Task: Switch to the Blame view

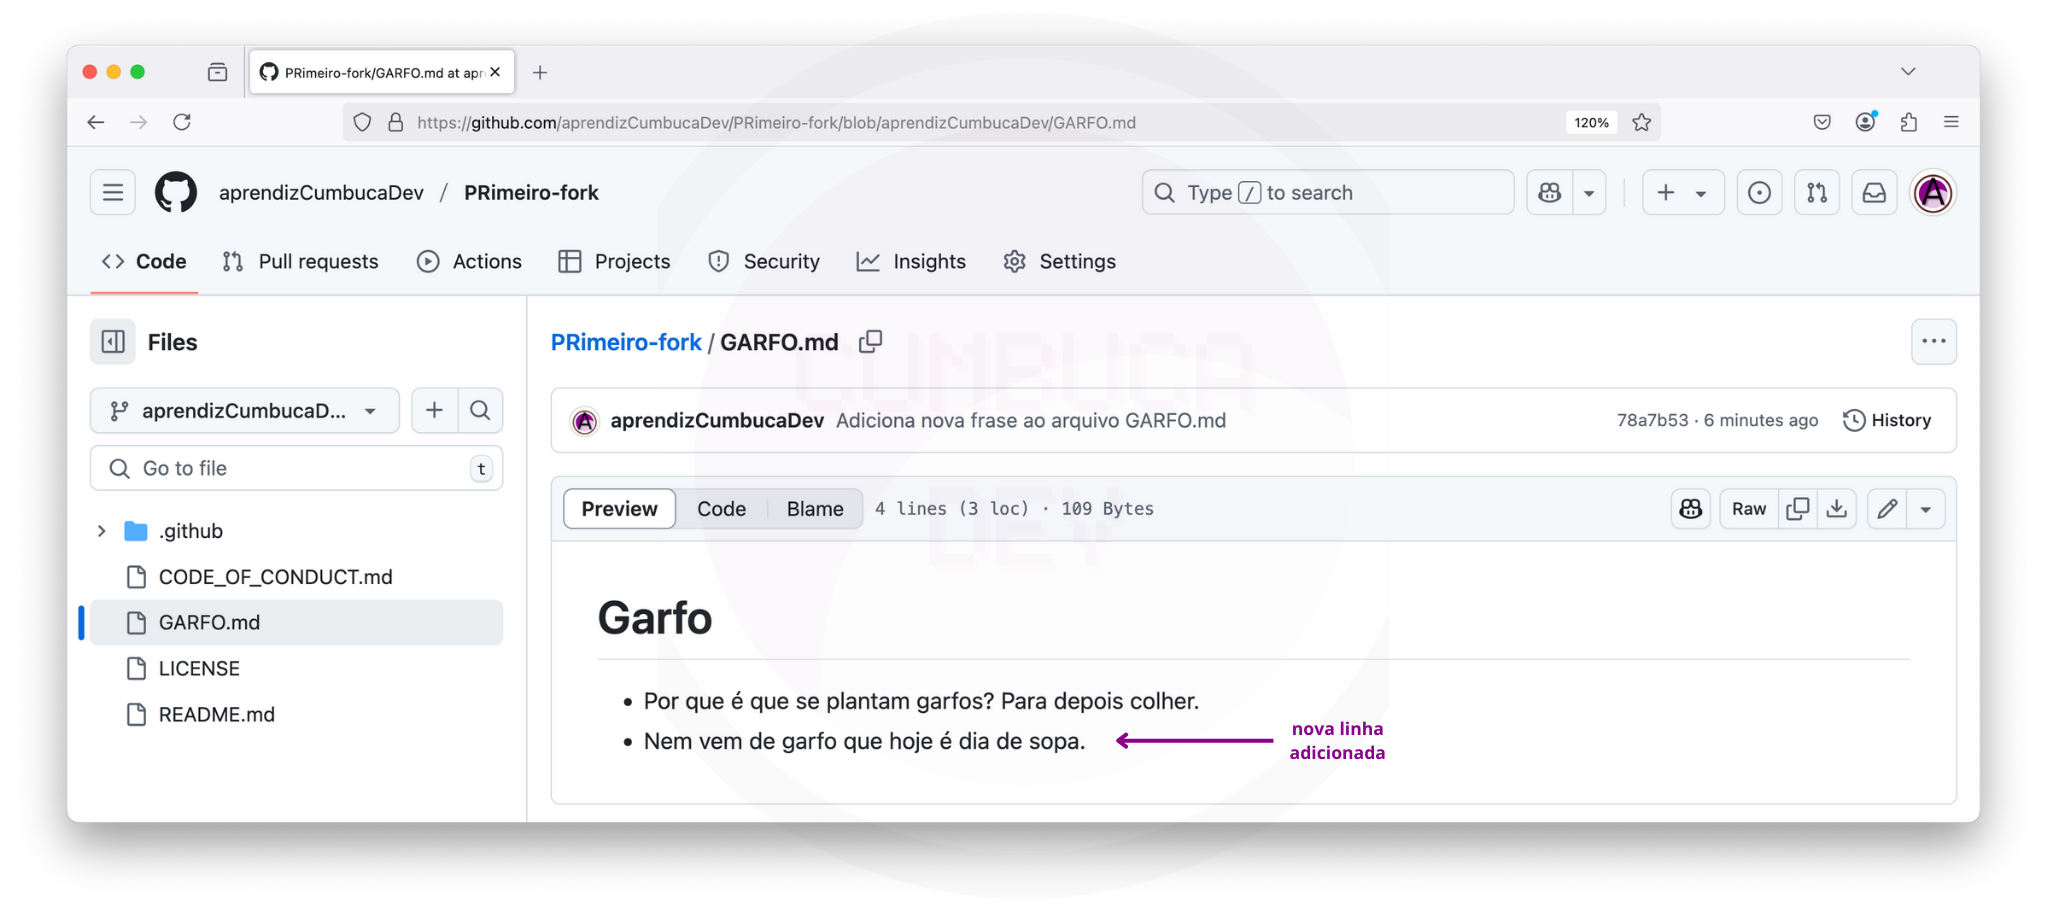Action: 814,509
